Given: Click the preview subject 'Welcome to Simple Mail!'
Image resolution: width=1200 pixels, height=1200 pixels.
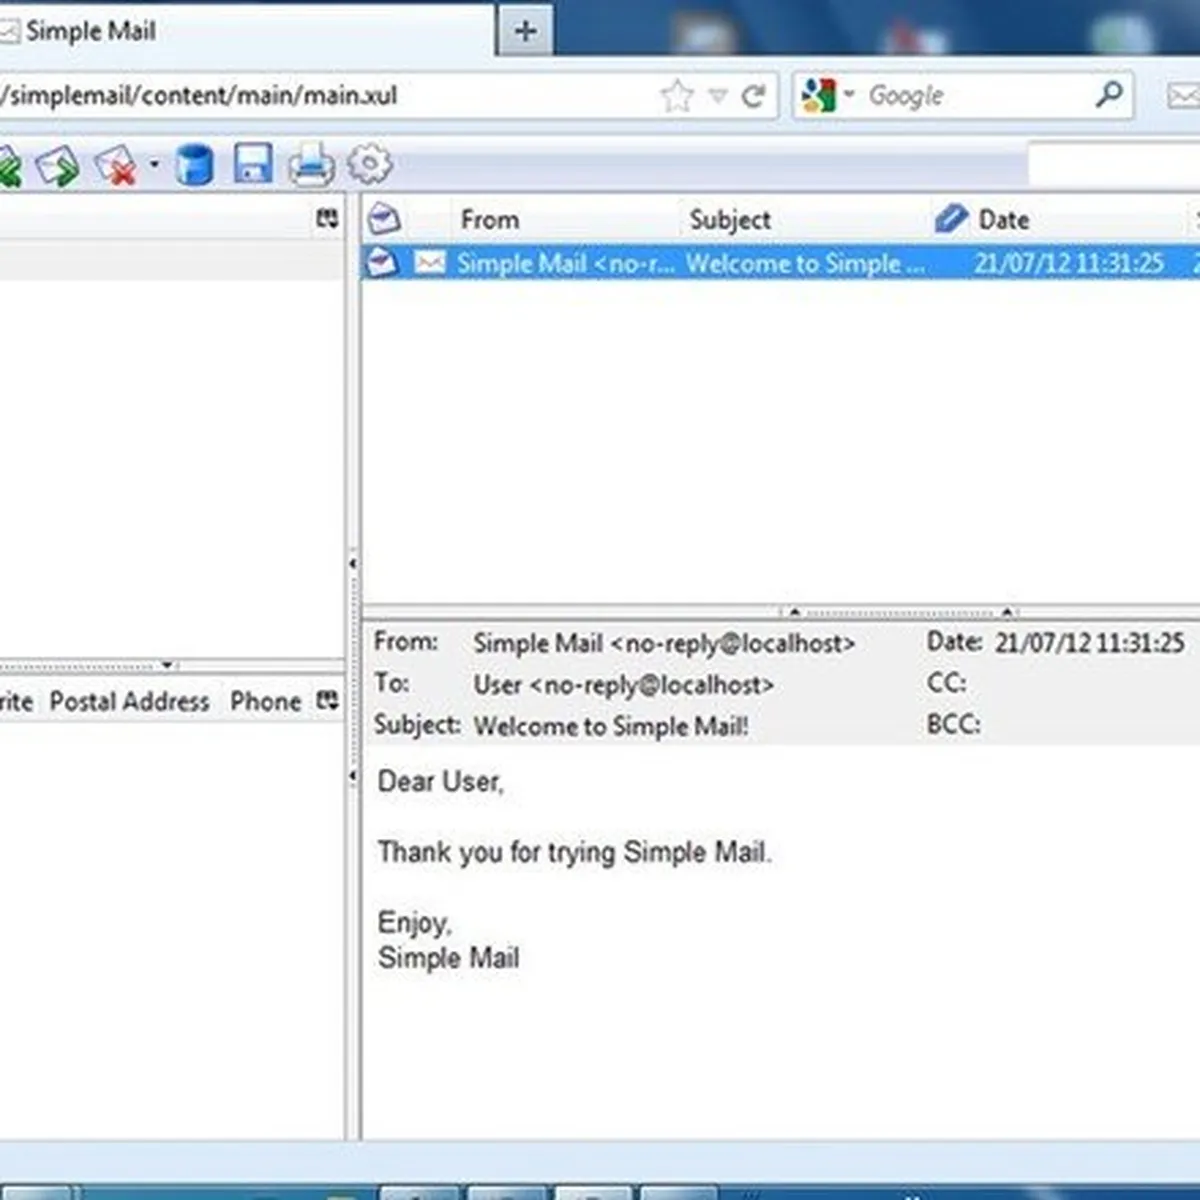Looking at the screenshot, I should tap(610, 726).
